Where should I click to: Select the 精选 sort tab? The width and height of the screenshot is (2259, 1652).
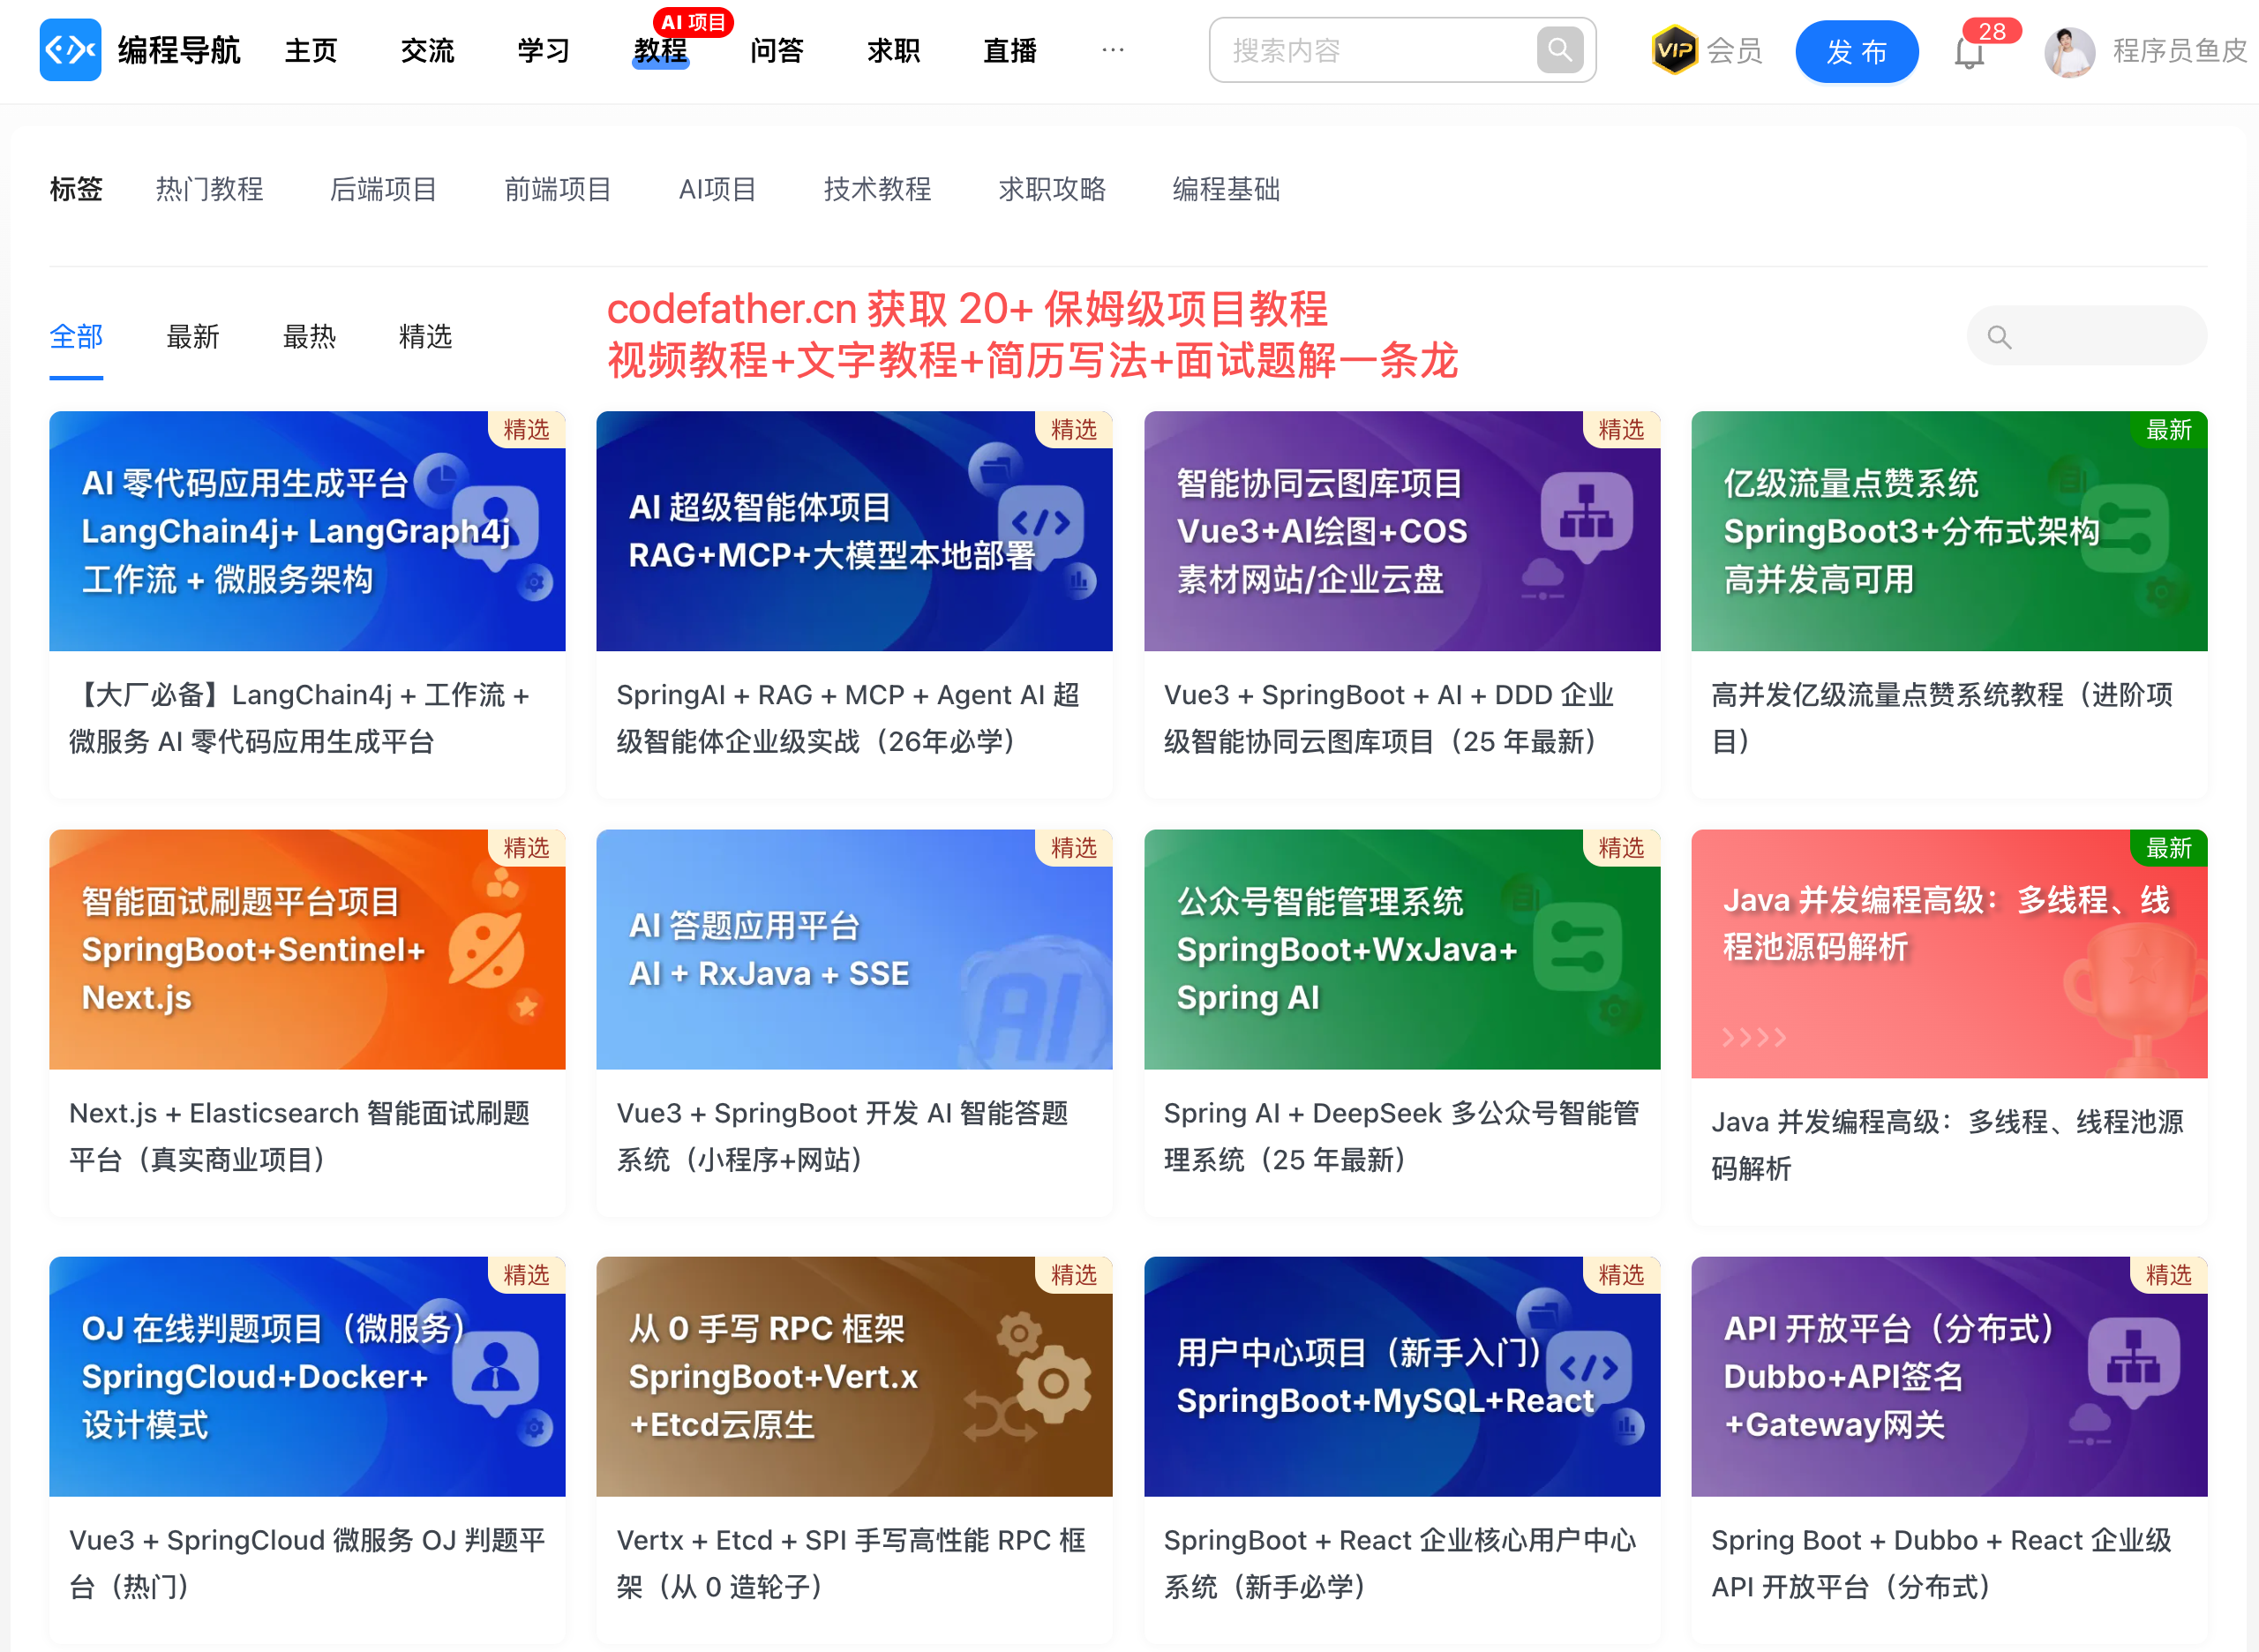(425, 337)
